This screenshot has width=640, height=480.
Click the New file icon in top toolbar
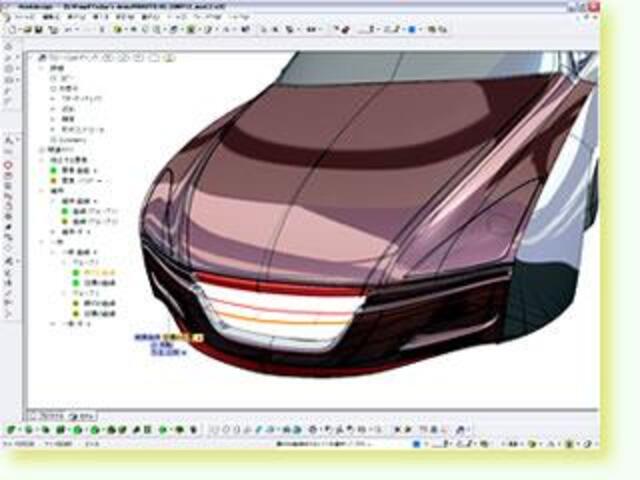click(x=12, y=29)
